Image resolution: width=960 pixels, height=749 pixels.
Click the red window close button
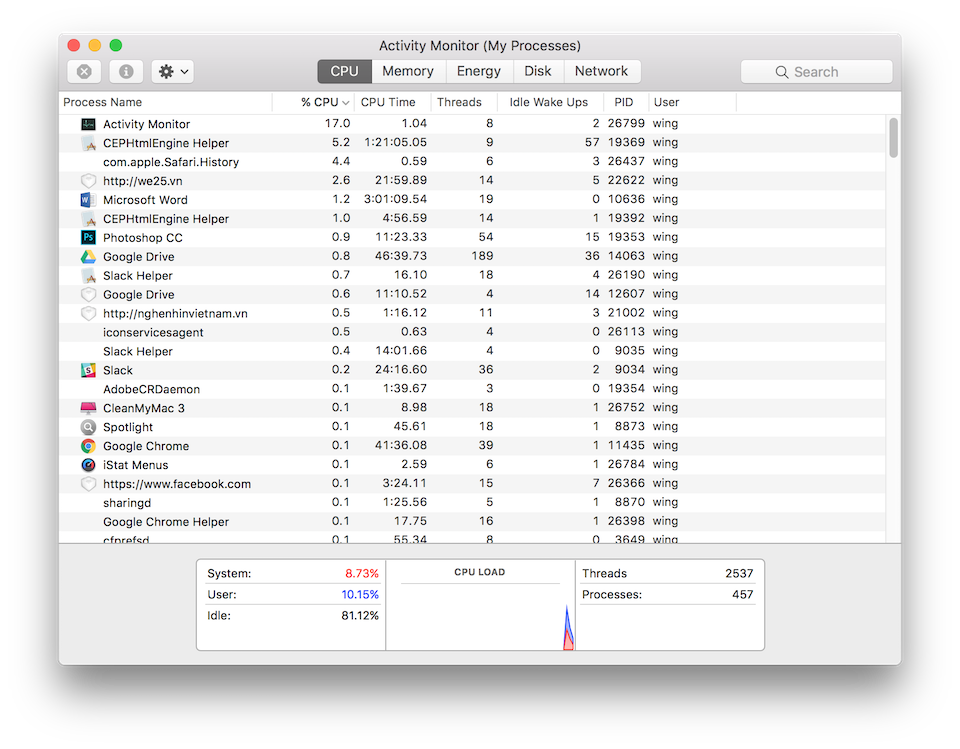[x=74, y=45]
